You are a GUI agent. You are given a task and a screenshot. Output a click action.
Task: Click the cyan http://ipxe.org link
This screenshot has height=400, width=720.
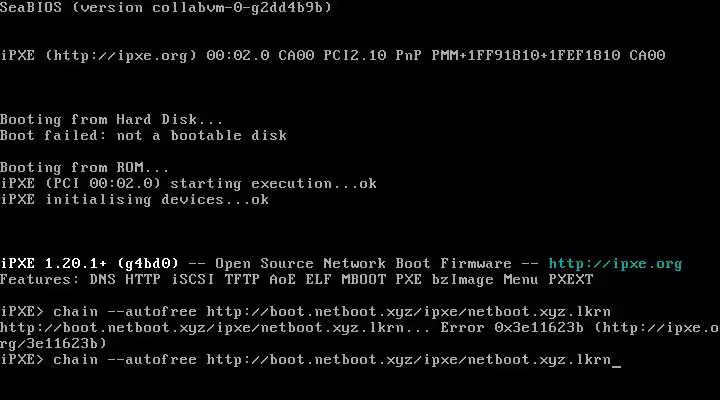click(614, 264)
